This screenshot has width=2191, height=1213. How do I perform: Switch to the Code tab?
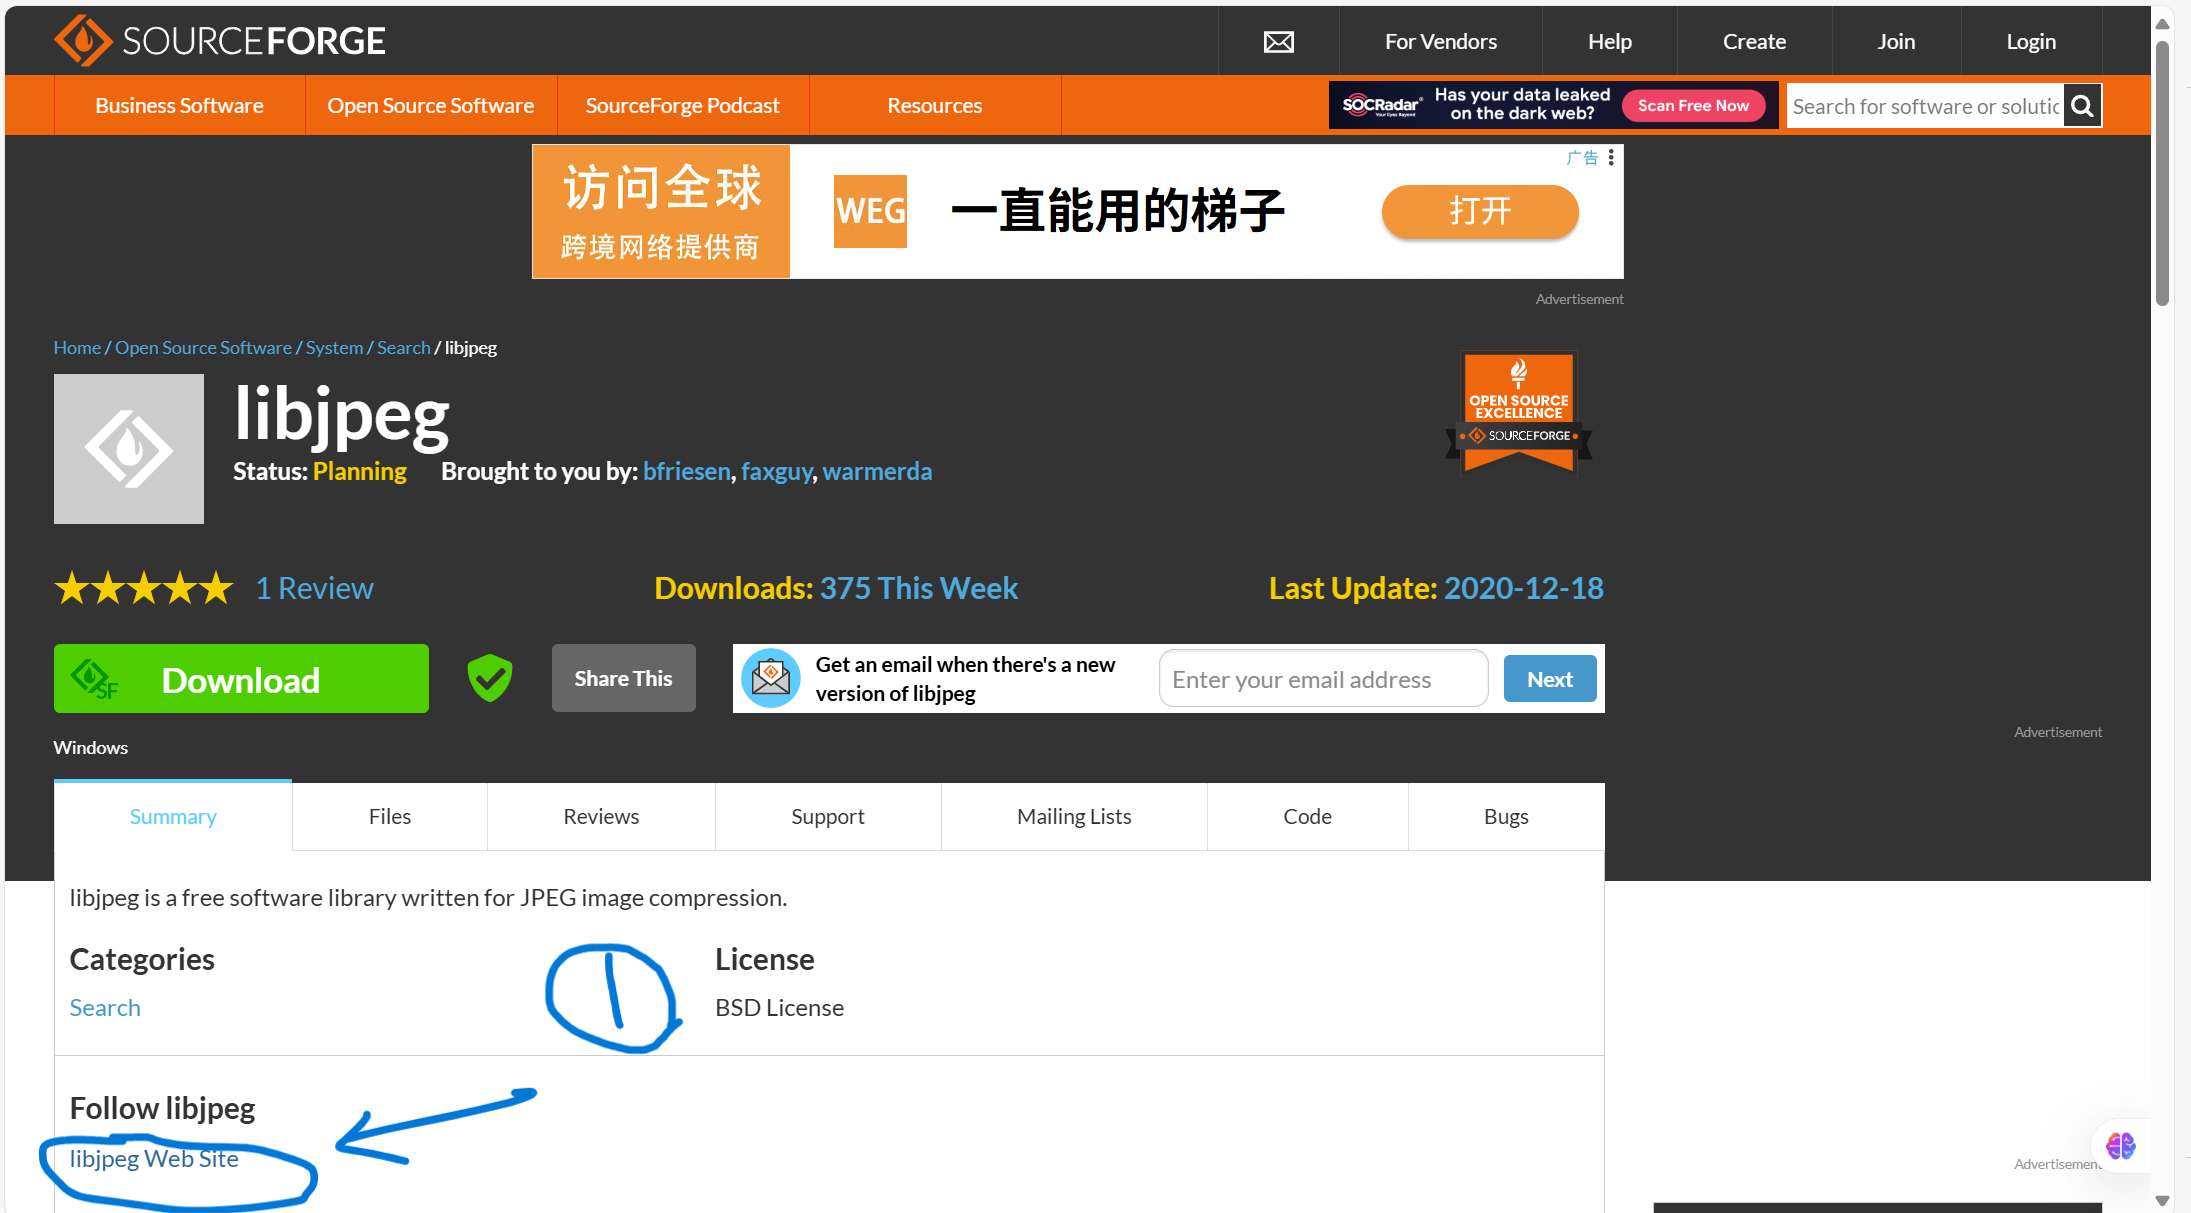pos(1307,816)
